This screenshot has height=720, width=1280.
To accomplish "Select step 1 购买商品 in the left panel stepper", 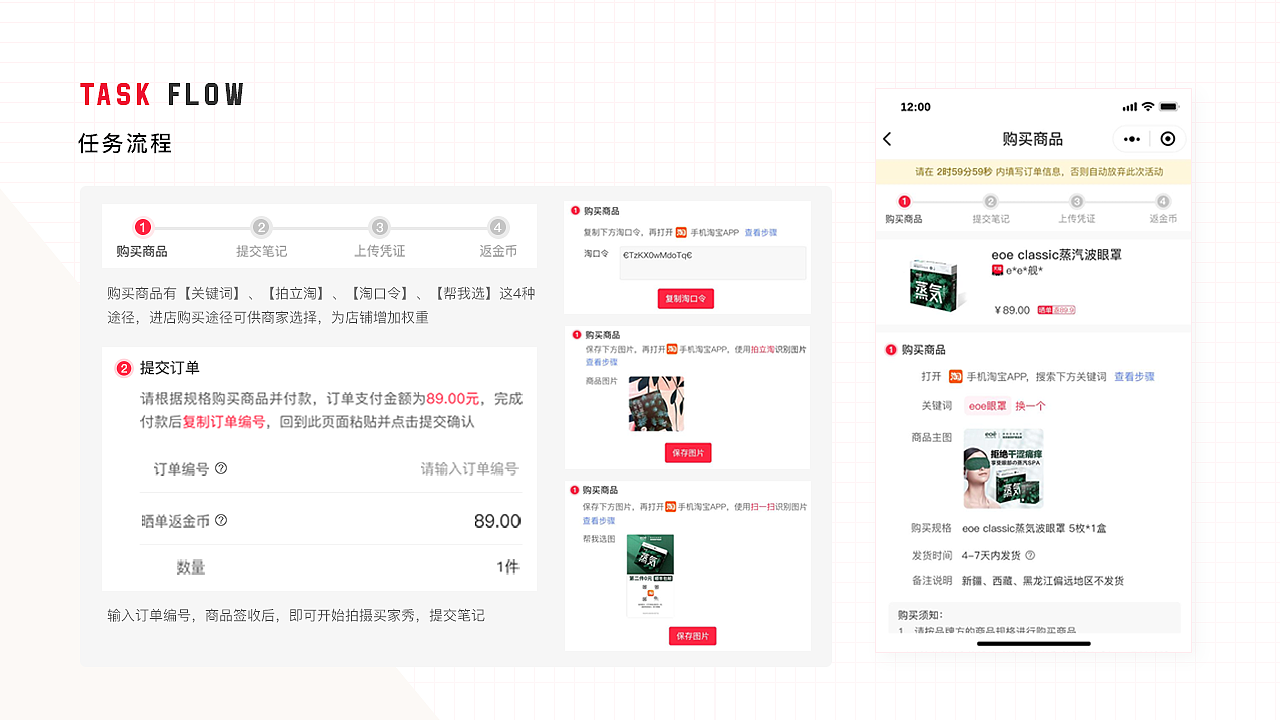I will click(142, 240).
